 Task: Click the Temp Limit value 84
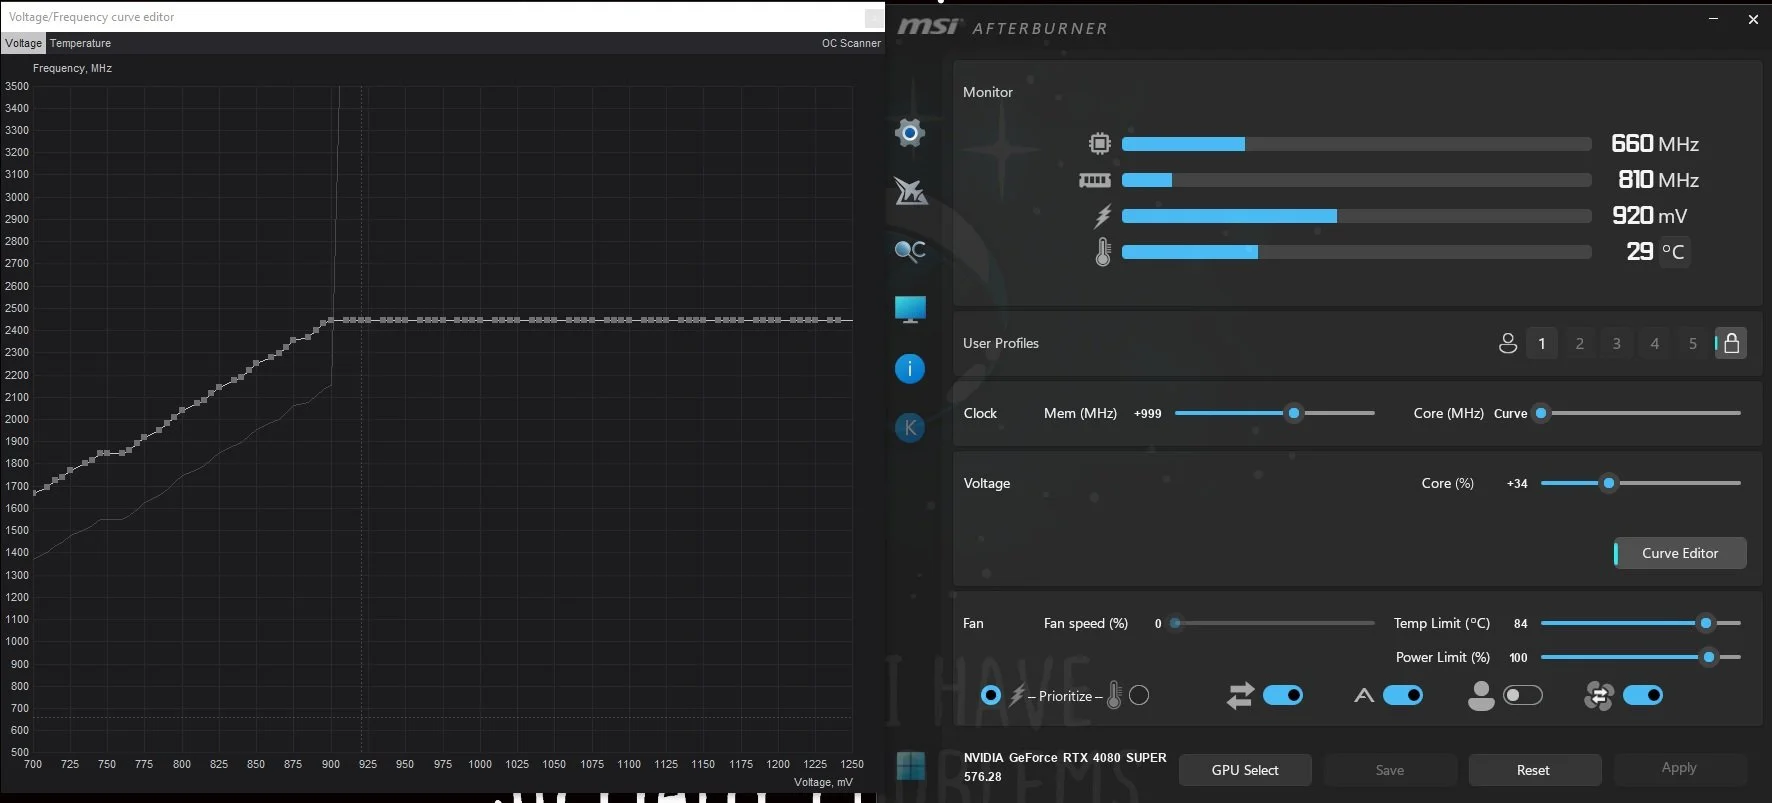(1520, 623)
